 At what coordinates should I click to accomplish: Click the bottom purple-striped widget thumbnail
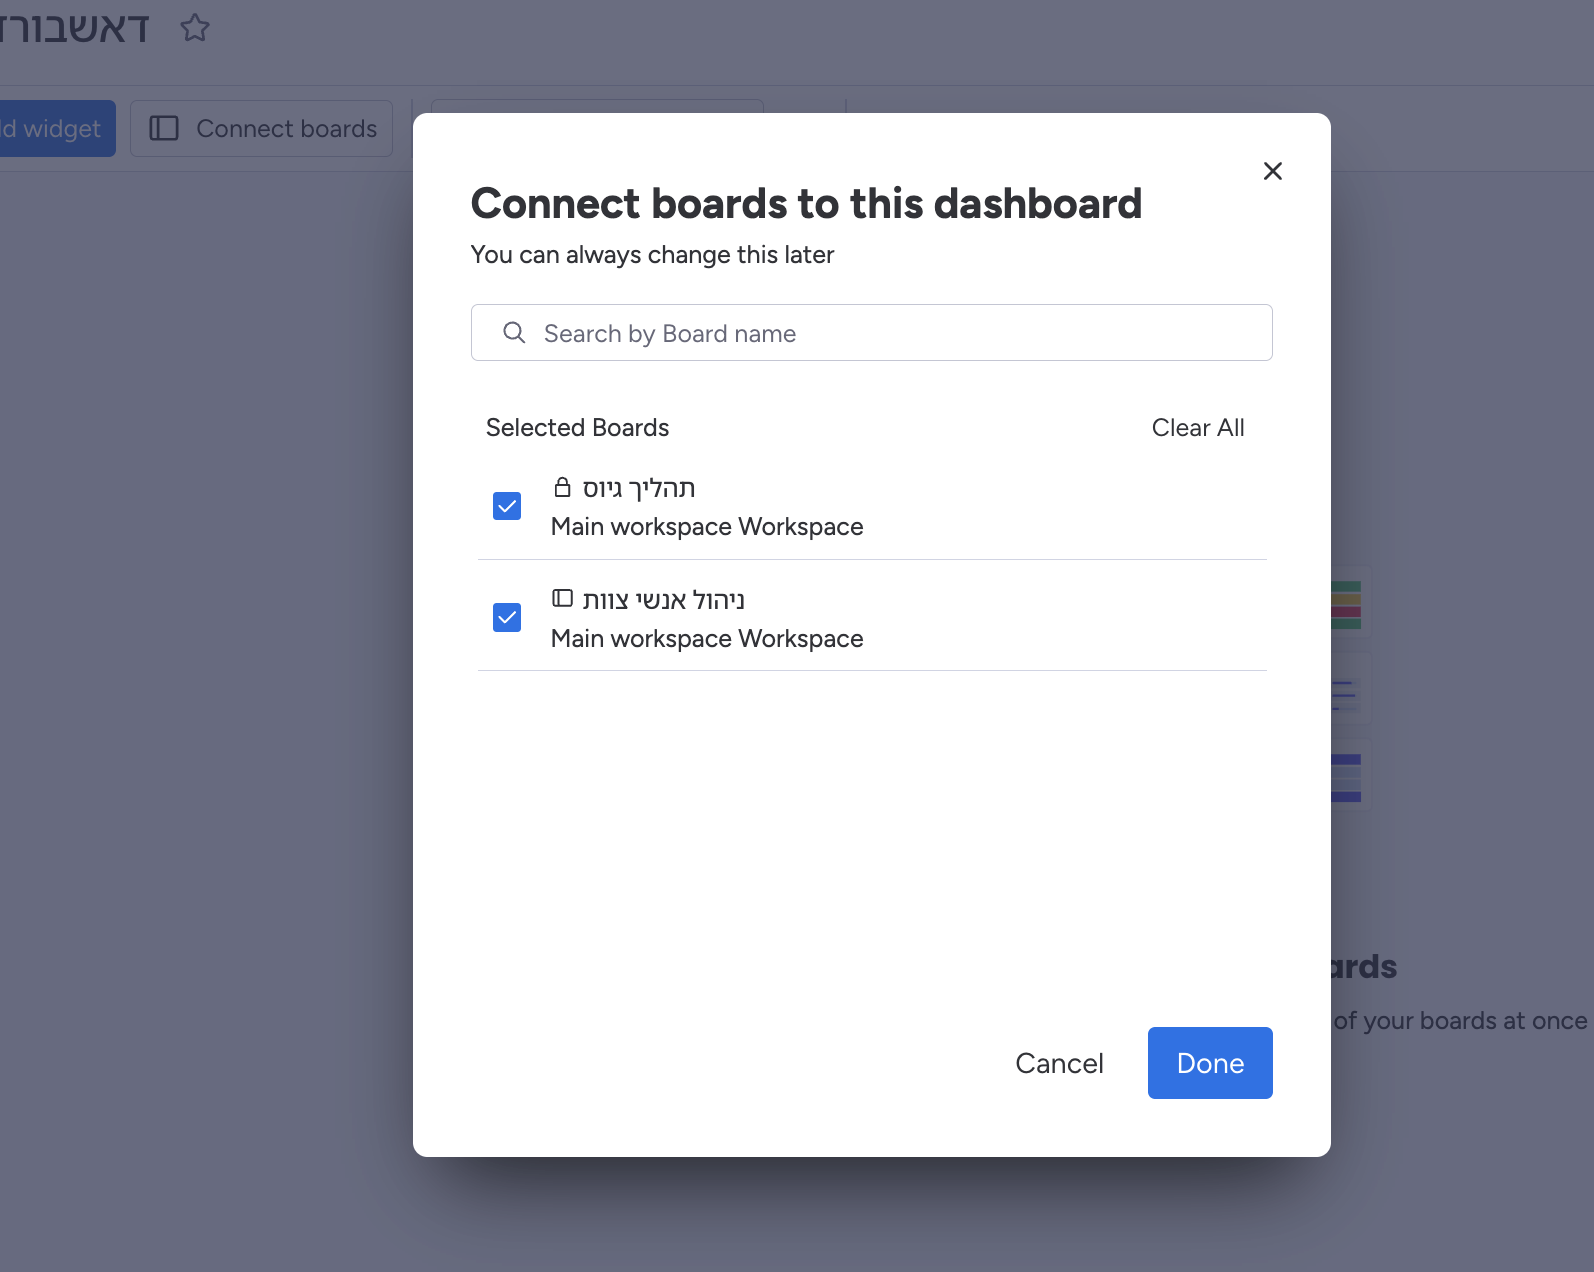1348,777
